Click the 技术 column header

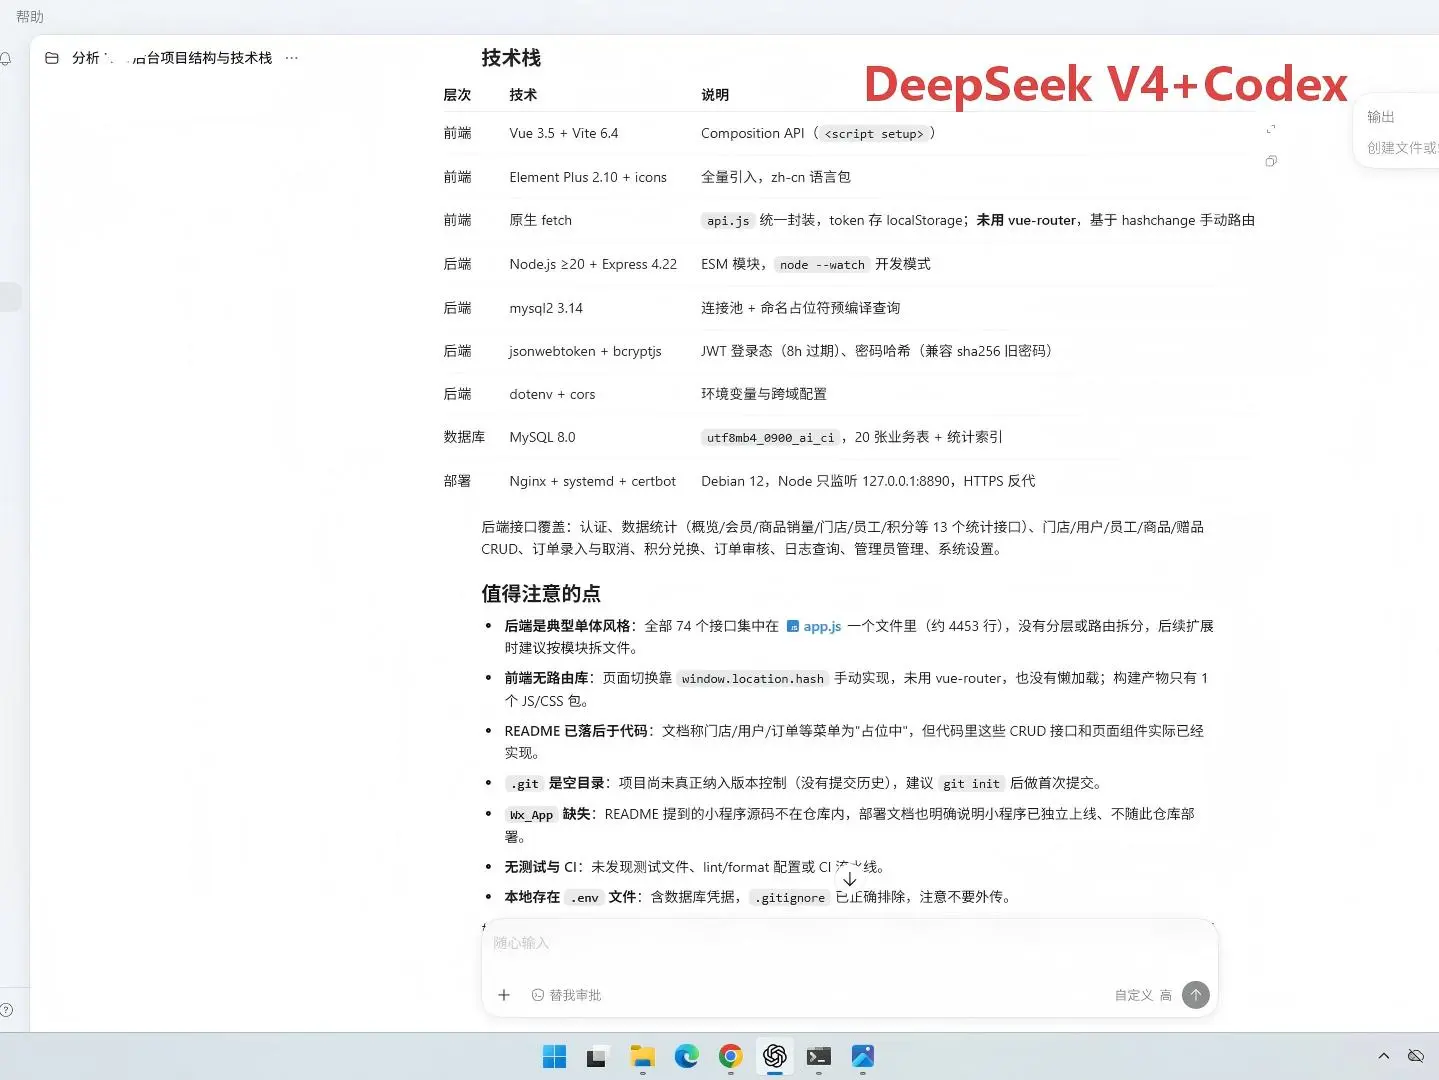(523, 95)
